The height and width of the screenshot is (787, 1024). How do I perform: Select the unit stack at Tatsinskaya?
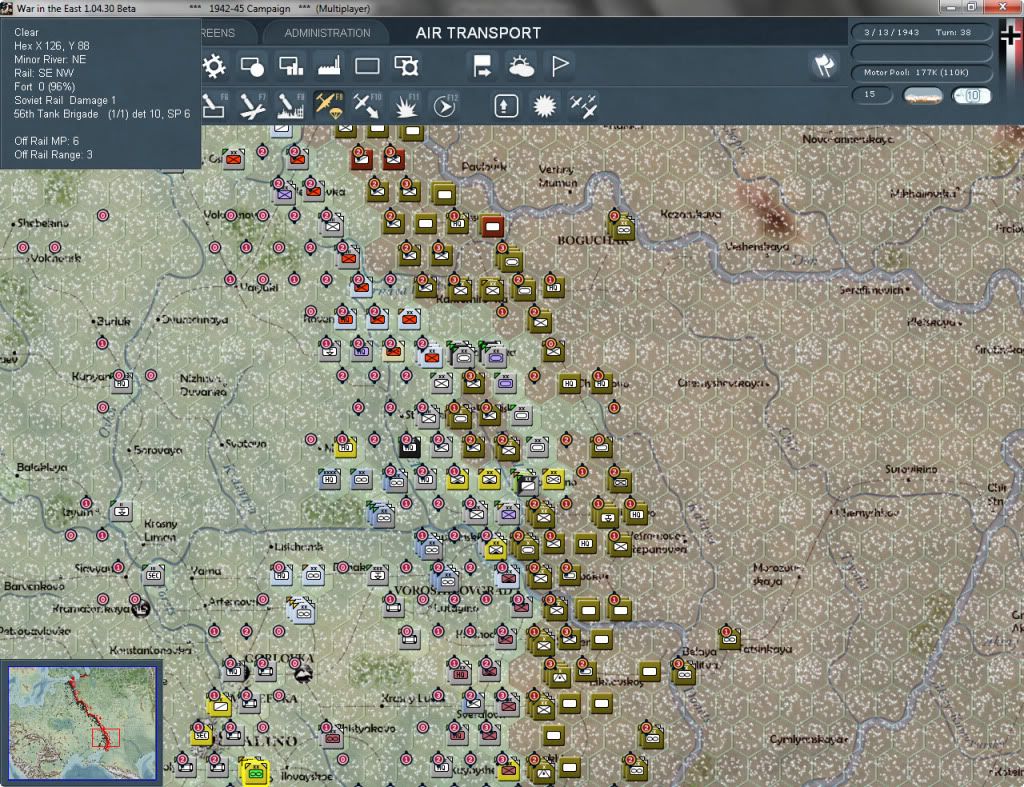click(x=729, y=639)
